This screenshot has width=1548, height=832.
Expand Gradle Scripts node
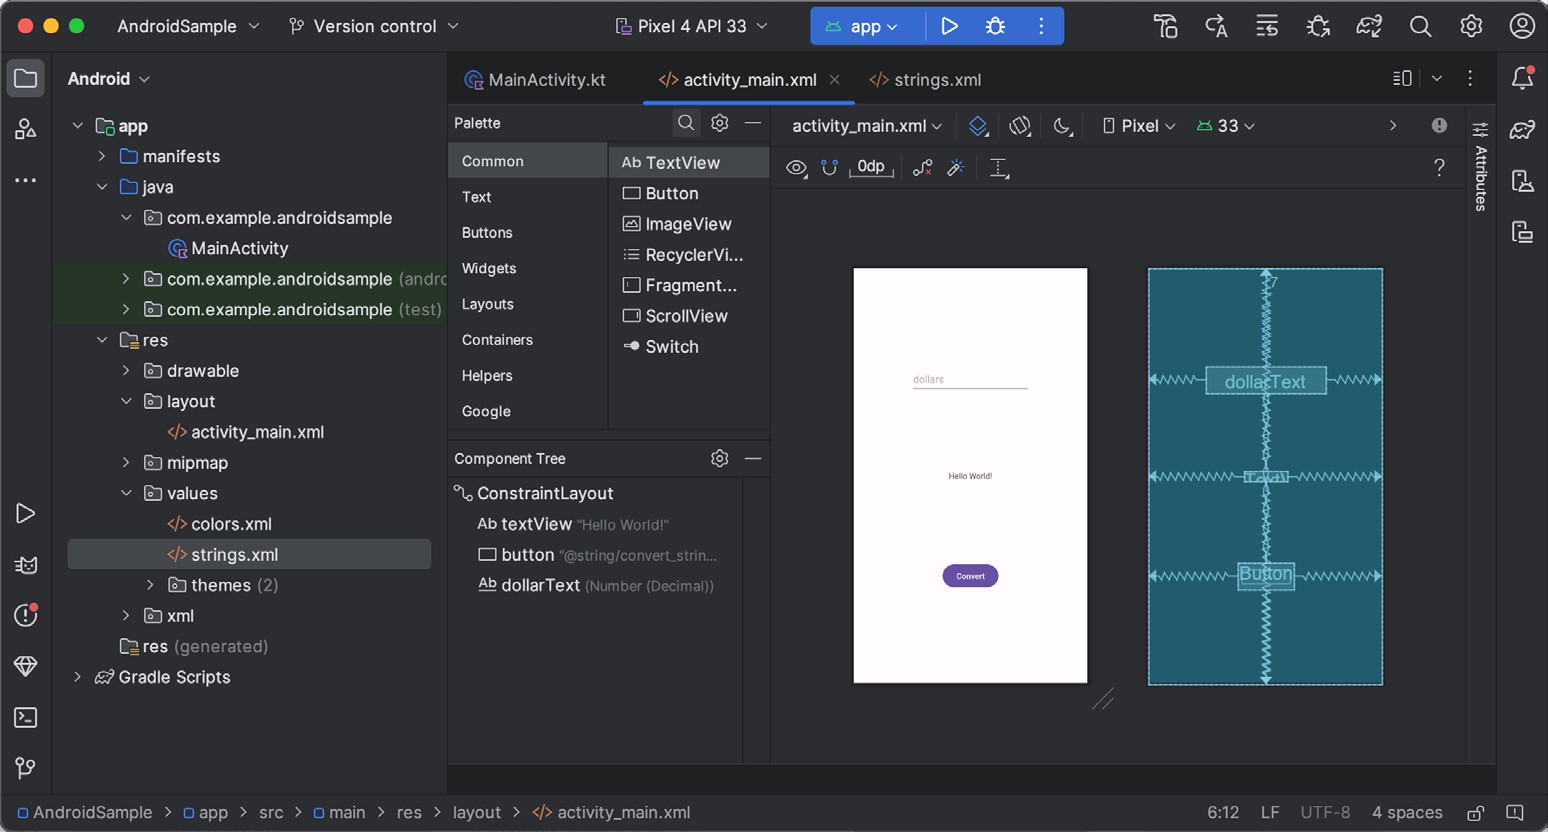click(x=77, y=677)
